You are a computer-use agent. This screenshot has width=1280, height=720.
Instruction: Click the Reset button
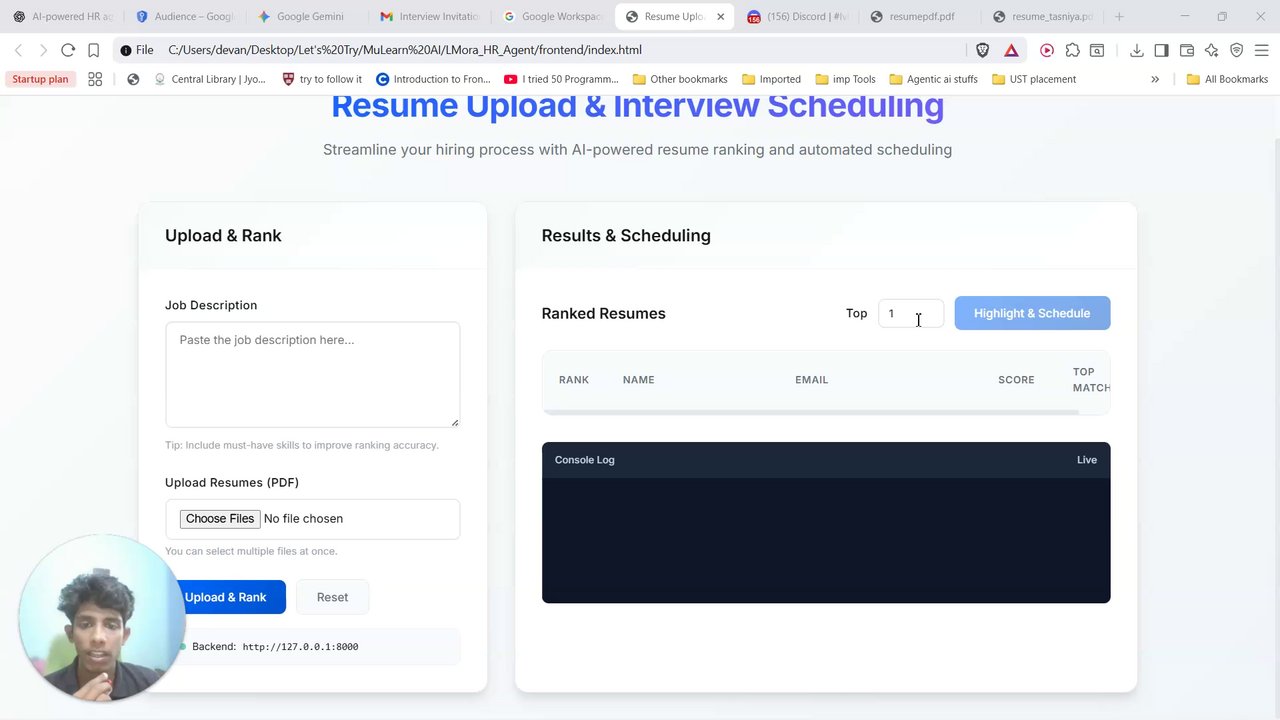pos(332,597)
